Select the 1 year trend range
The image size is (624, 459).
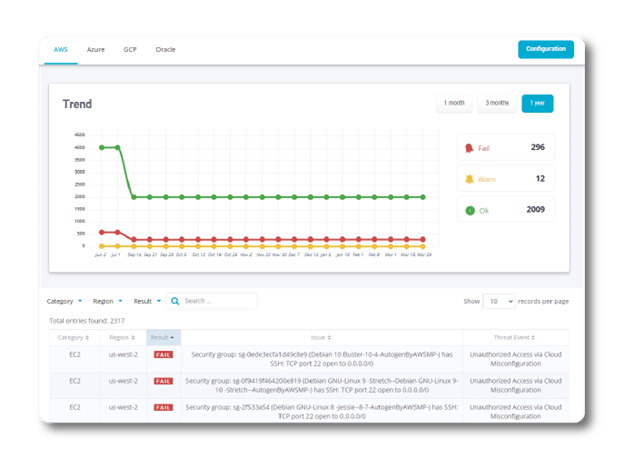tap(537, 103)
